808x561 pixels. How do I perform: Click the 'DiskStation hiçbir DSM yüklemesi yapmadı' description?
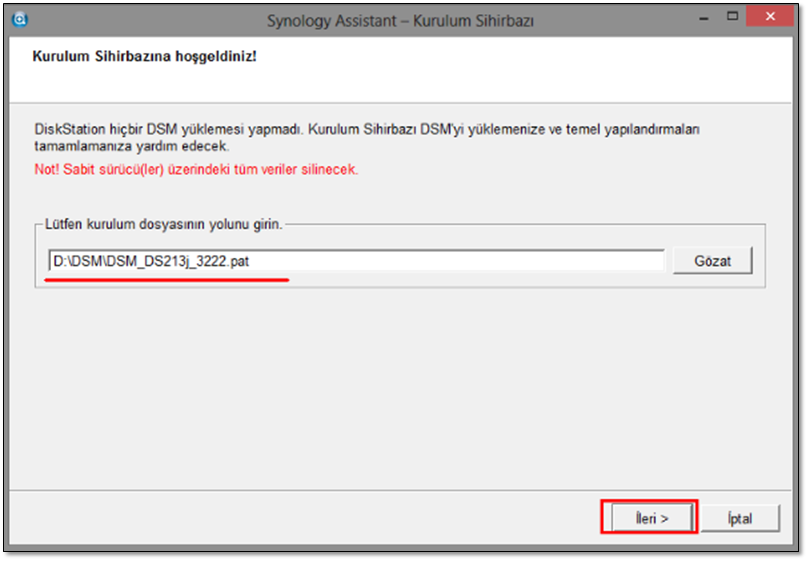(366, 138)
